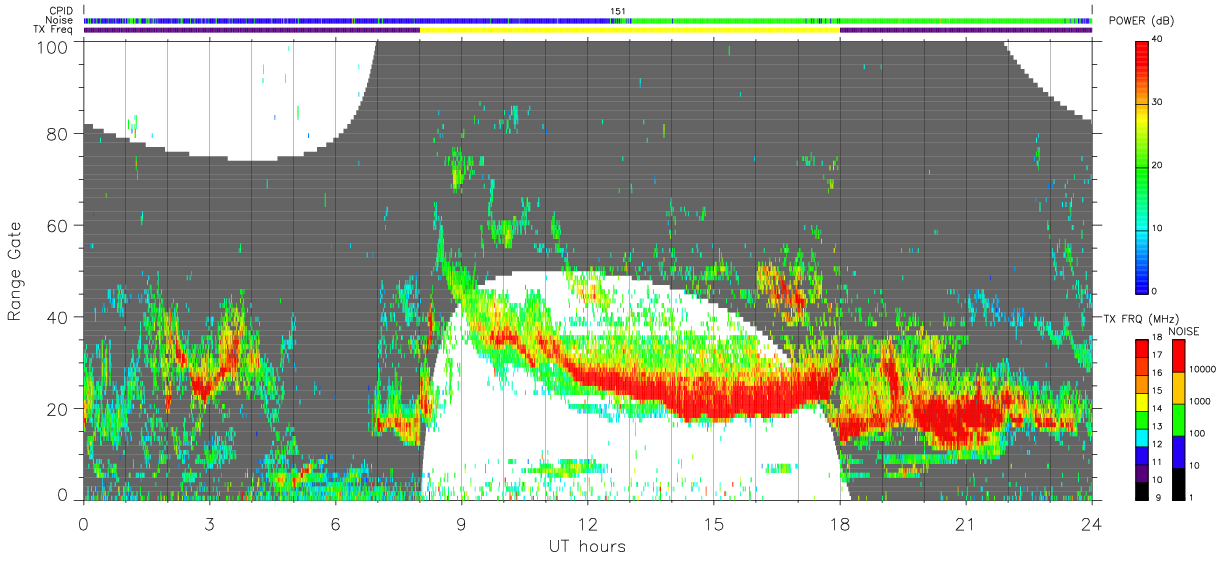Click the "6" tick on the UT hours axis
Viewport: 1228px width, 567px height.
335,523
